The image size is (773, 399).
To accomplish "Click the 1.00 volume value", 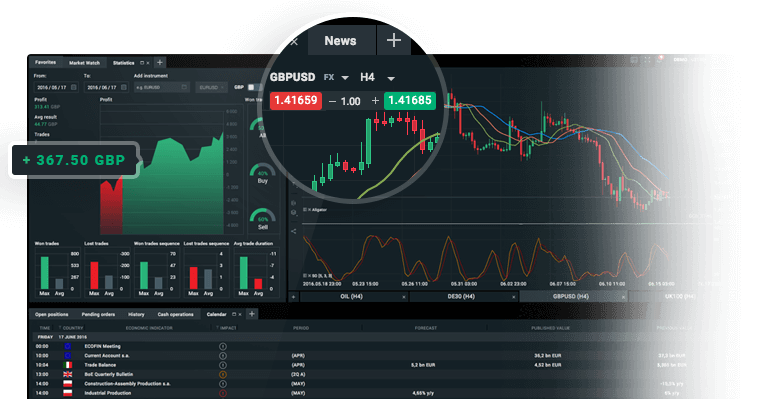I will (351, 102).
